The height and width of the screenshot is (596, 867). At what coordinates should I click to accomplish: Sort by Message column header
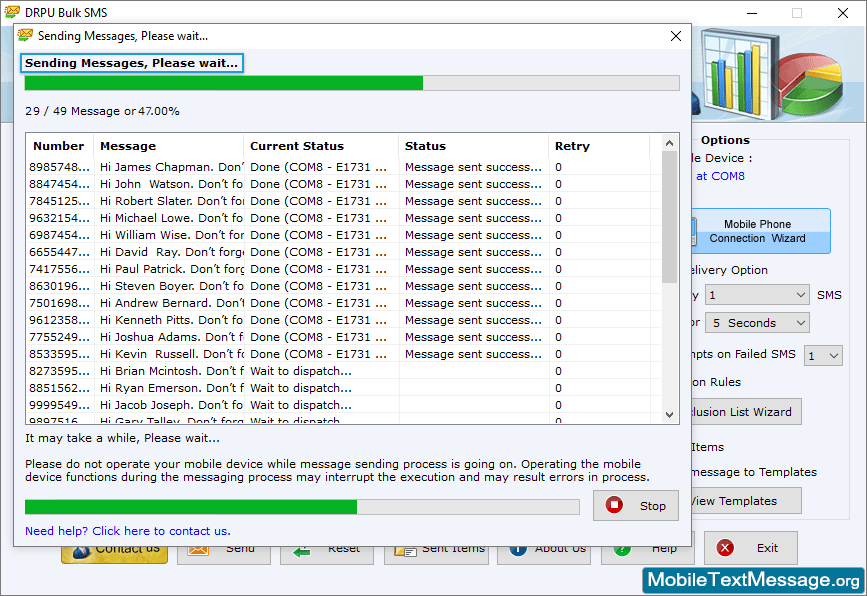point(168,146)
